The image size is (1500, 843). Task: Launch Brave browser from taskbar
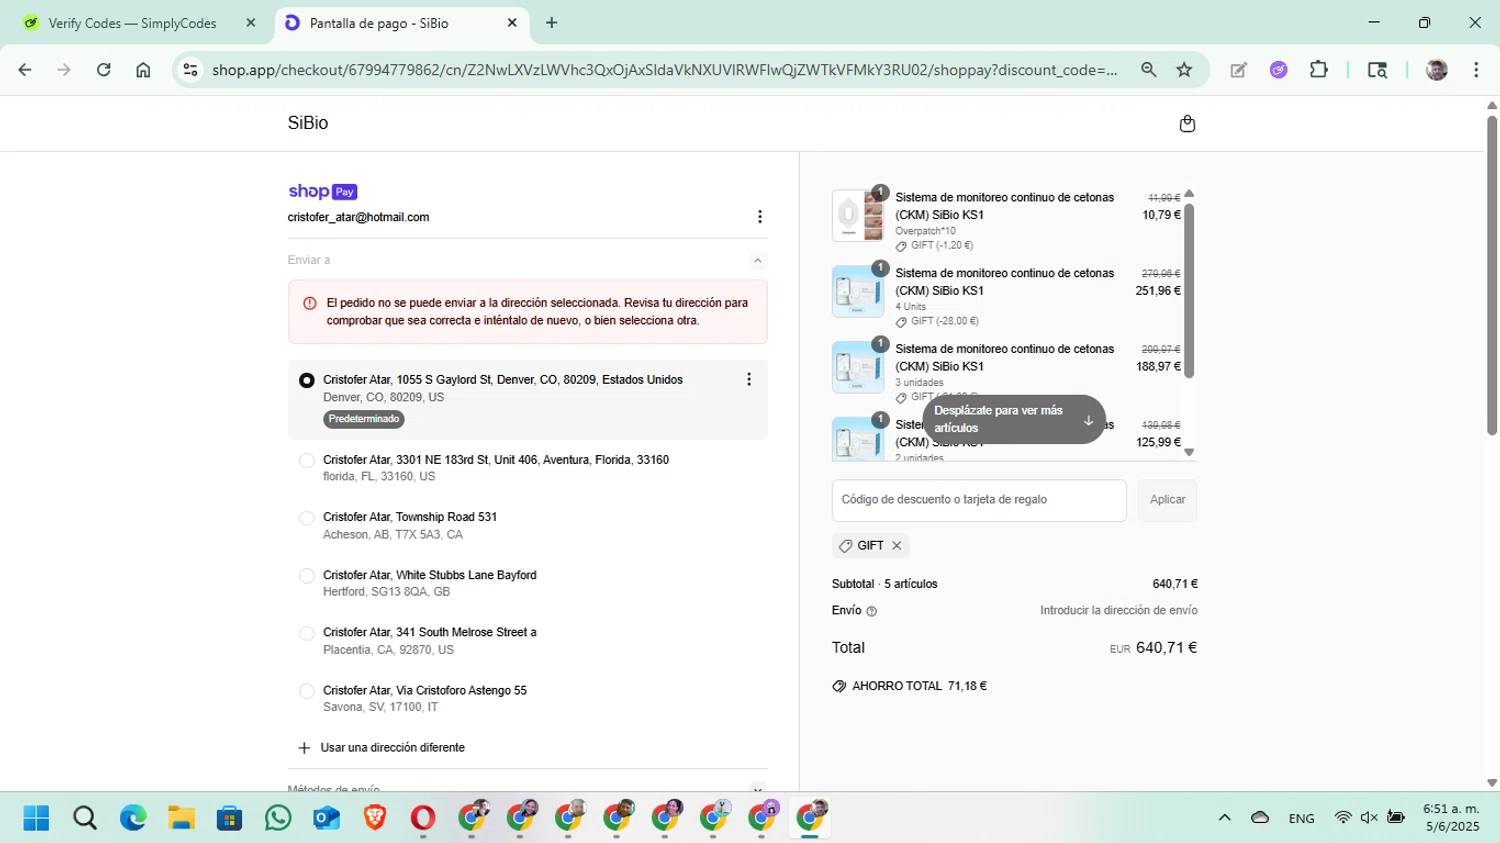tap(375, 818)
